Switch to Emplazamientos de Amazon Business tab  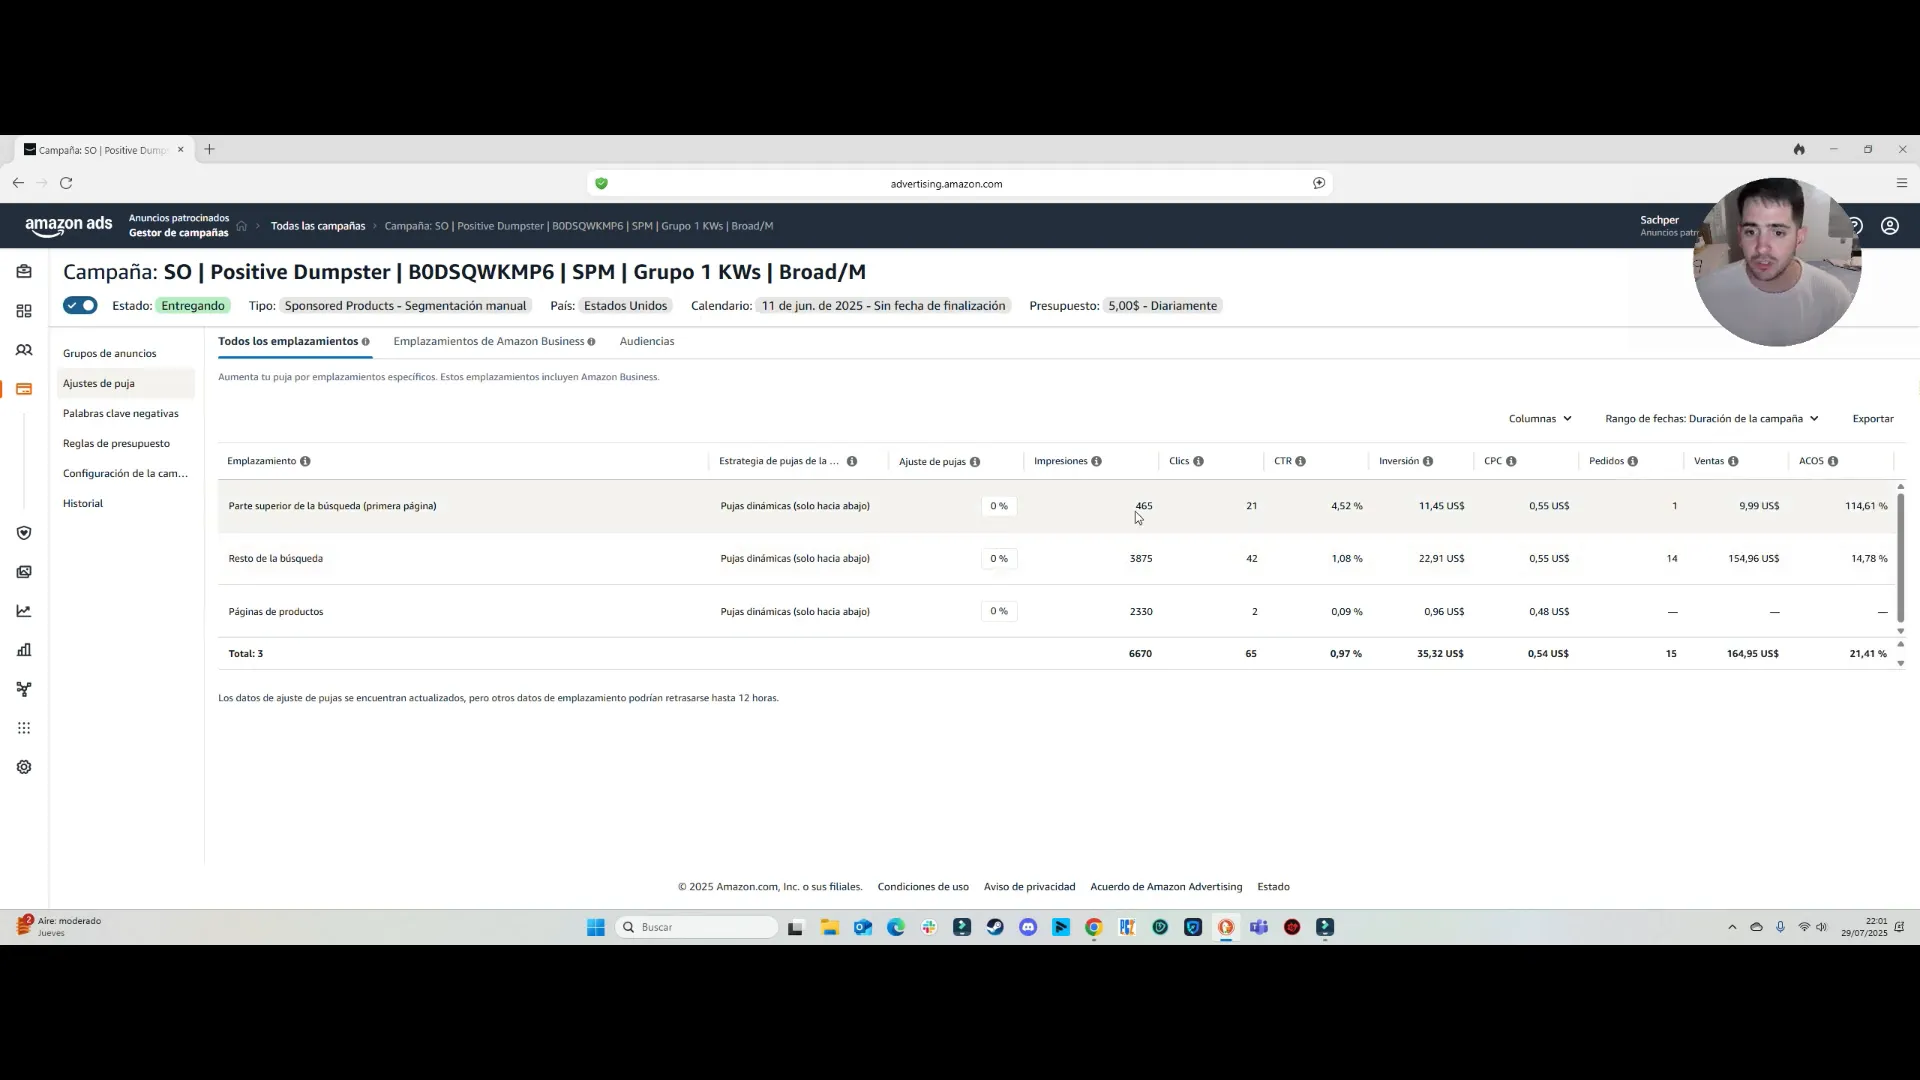point(494,341)
